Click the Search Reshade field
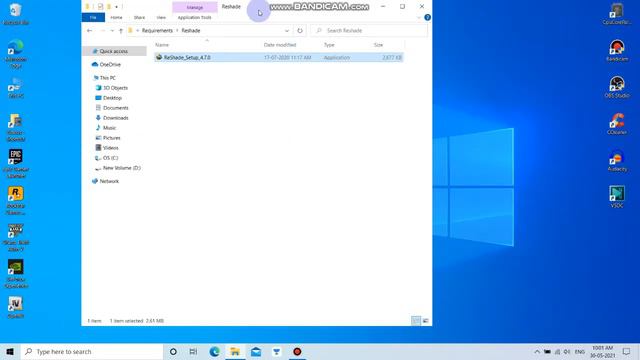 [x=369, y=31]
